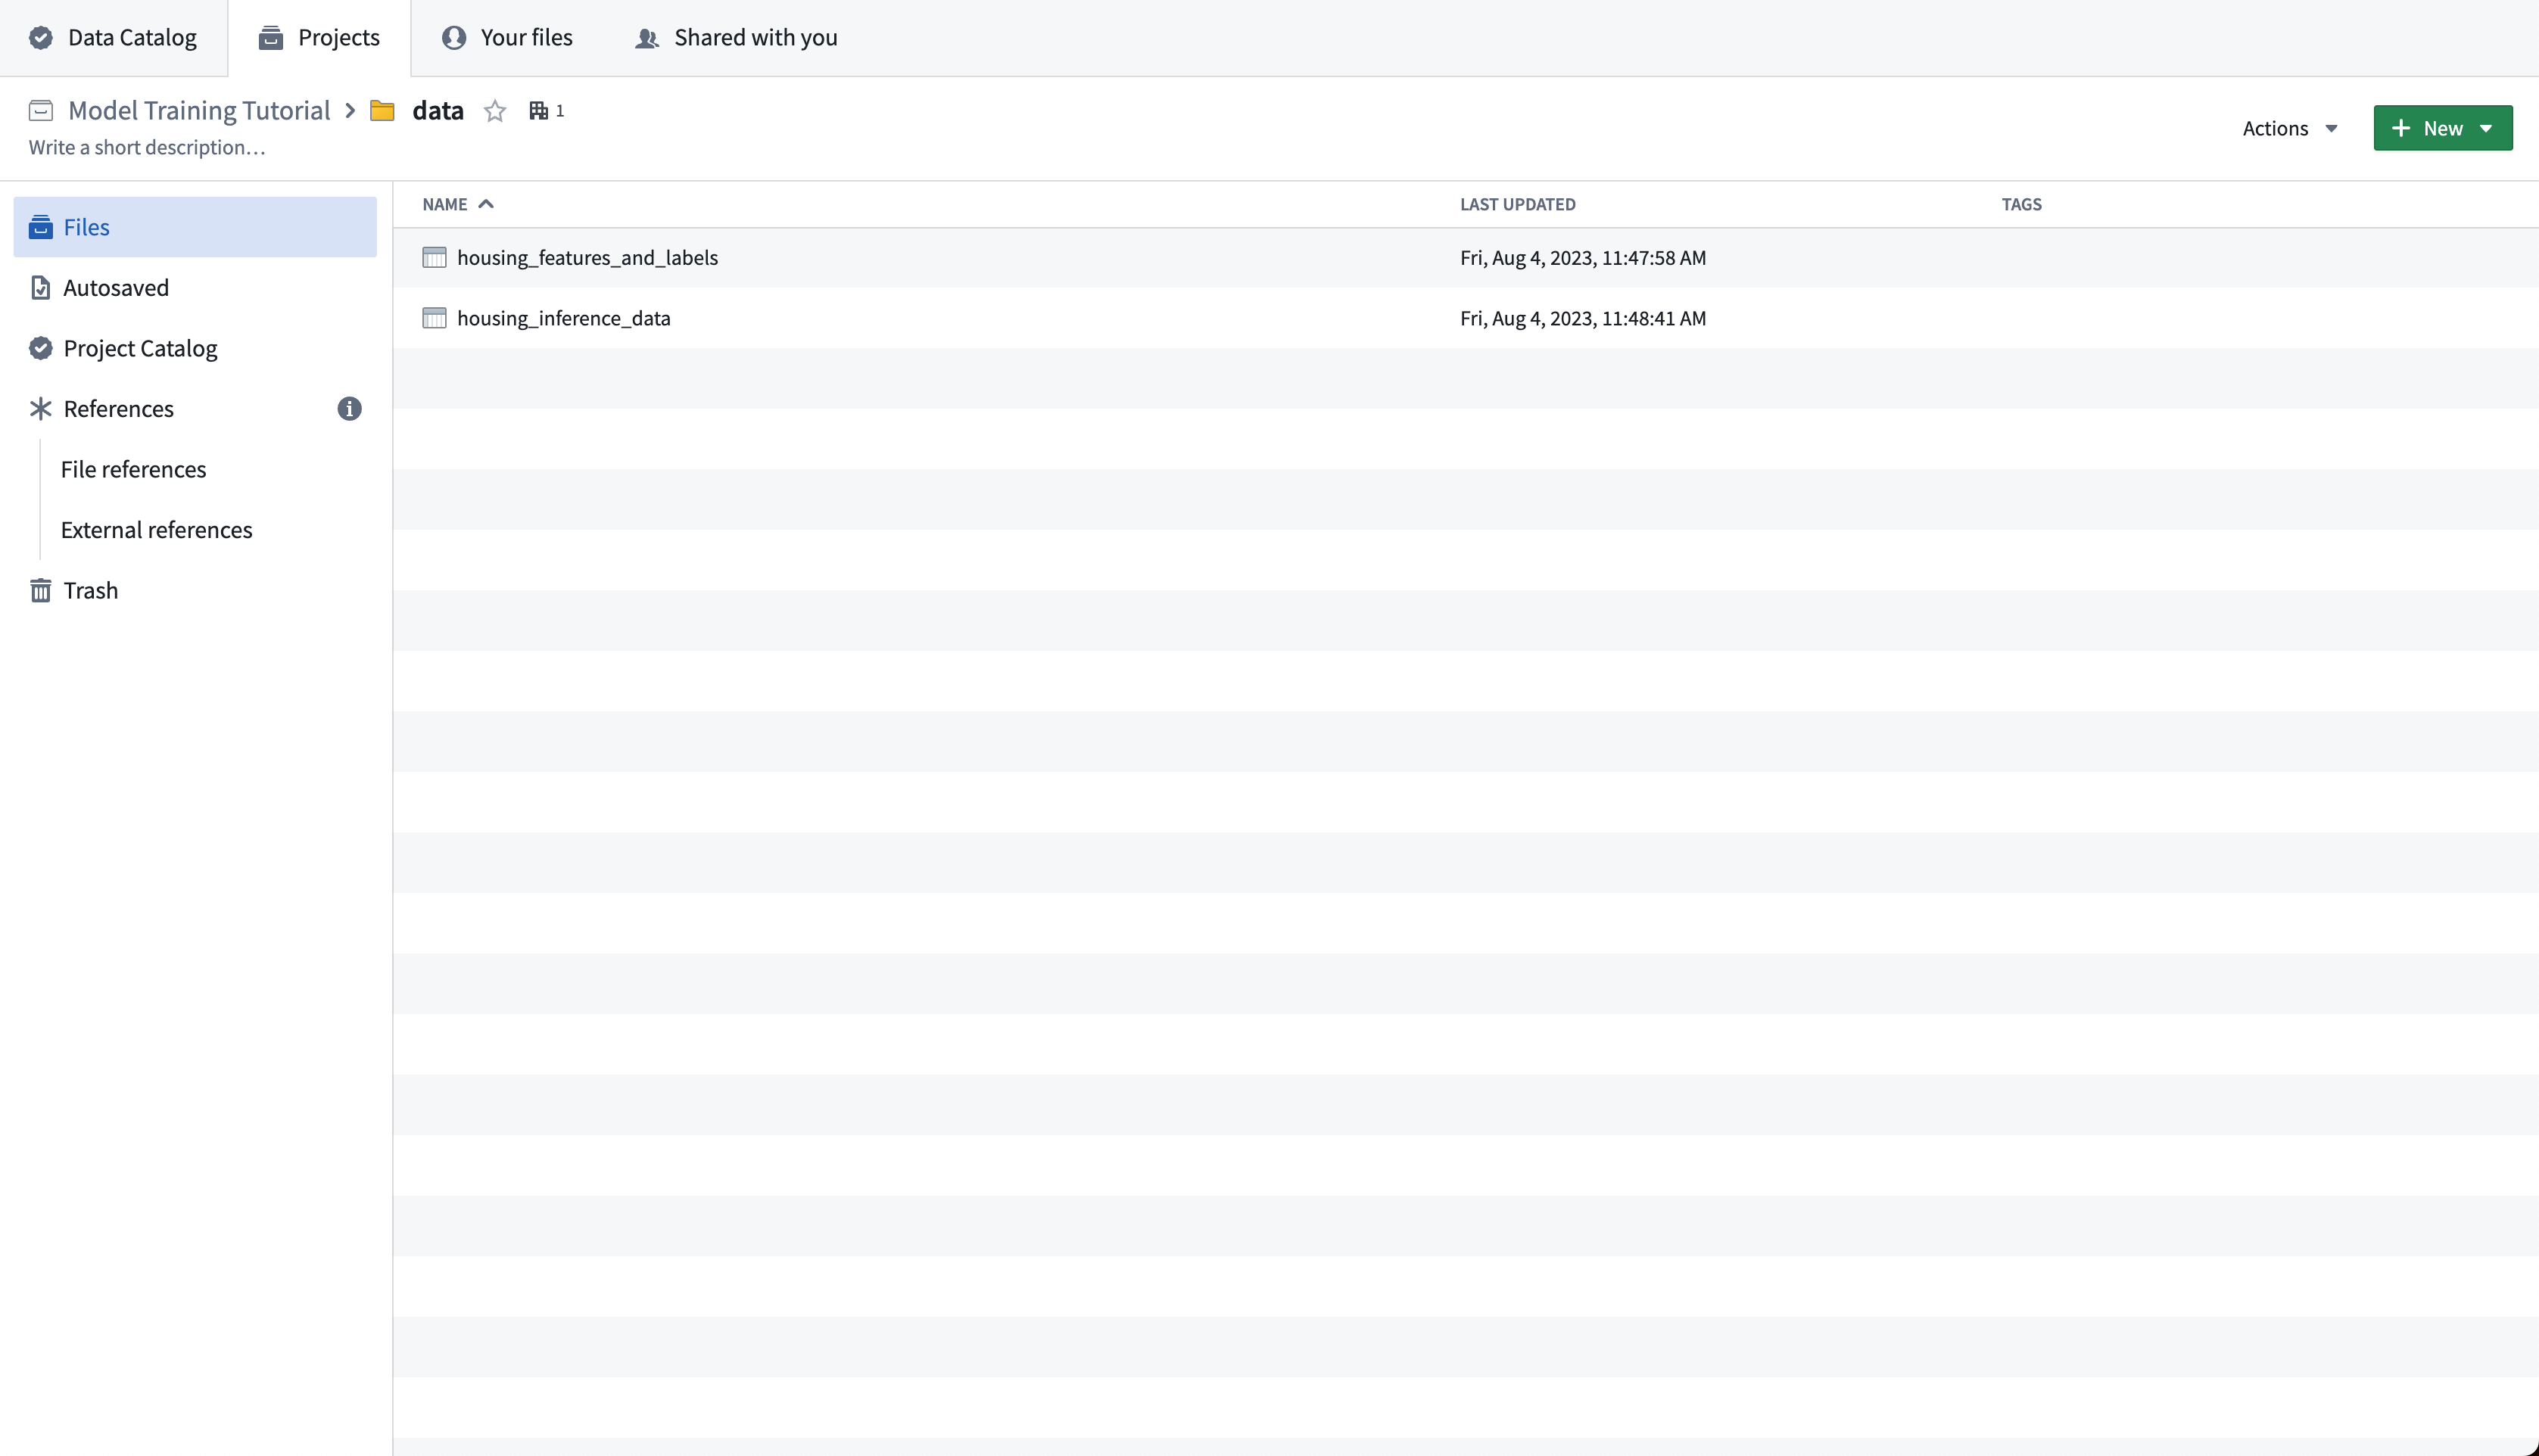The image size is (2539, 1456).
Task: Click the References asterisk icon
Action: [x=39, y=408]
